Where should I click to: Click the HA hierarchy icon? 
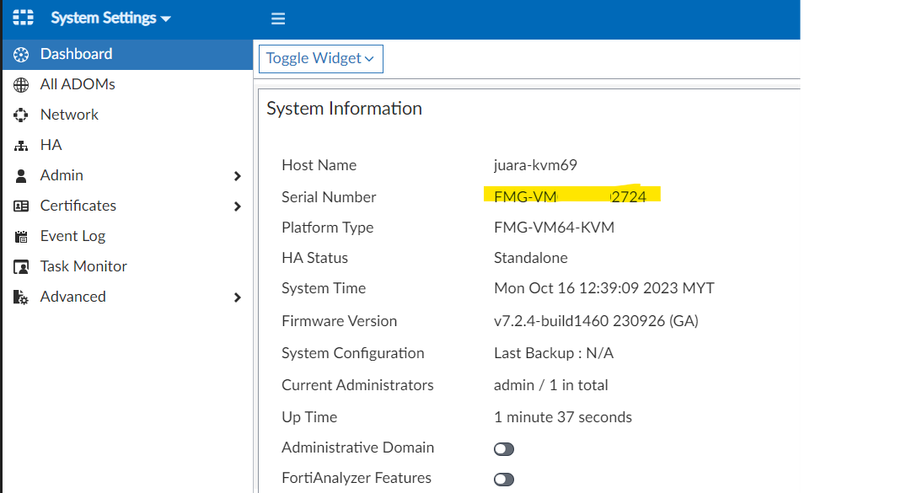click(21, 146)
